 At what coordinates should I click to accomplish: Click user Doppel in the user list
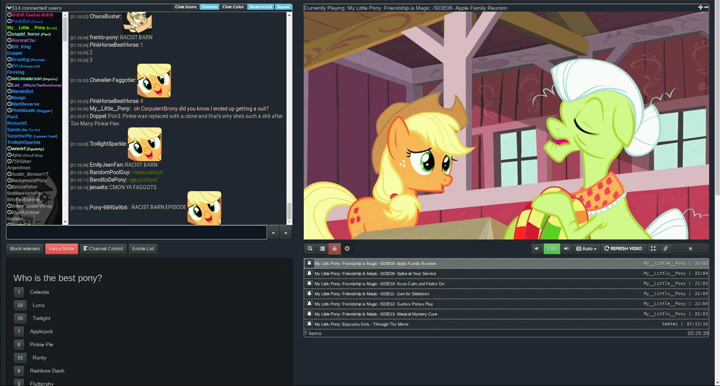click(14, 53)
